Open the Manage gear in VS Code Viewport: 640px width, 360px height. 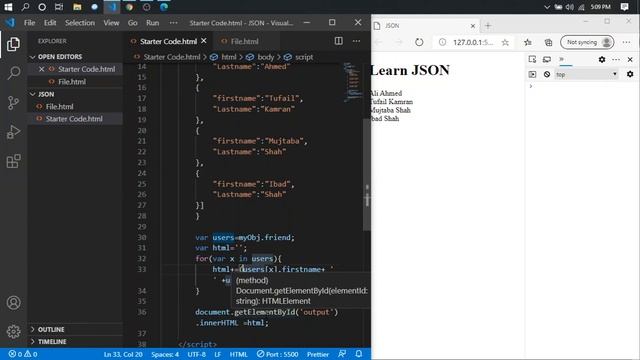(13, 331)
